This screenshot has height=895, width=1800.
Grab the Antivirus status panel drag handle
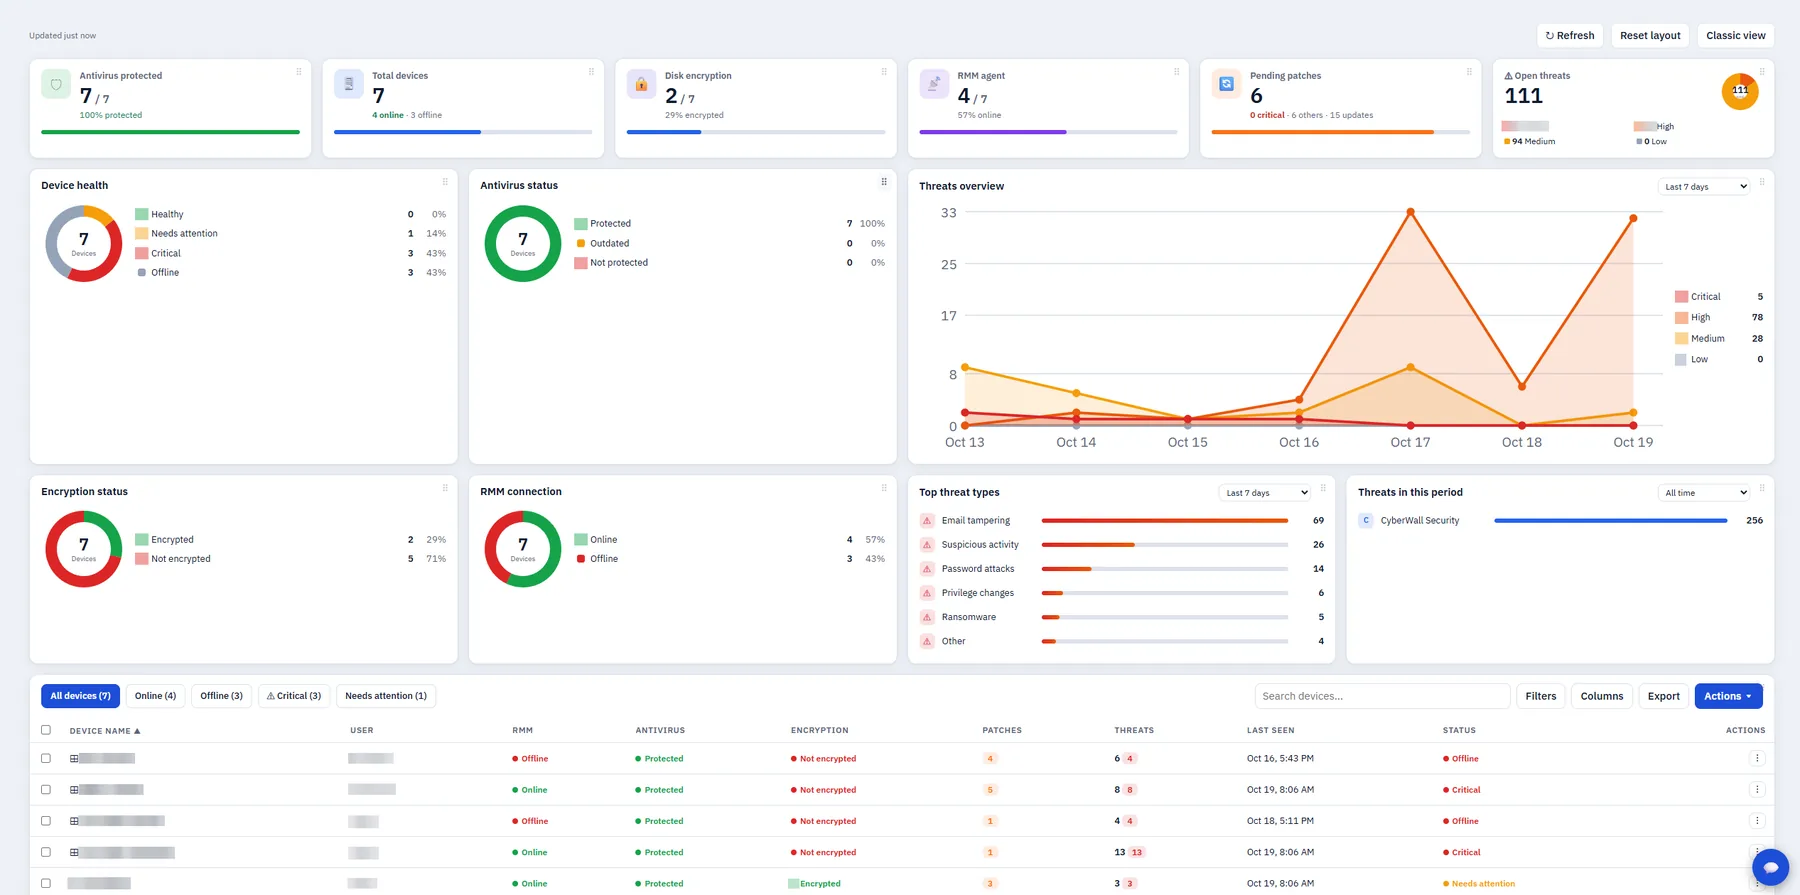pyautogui.click(x=884, y=182)
